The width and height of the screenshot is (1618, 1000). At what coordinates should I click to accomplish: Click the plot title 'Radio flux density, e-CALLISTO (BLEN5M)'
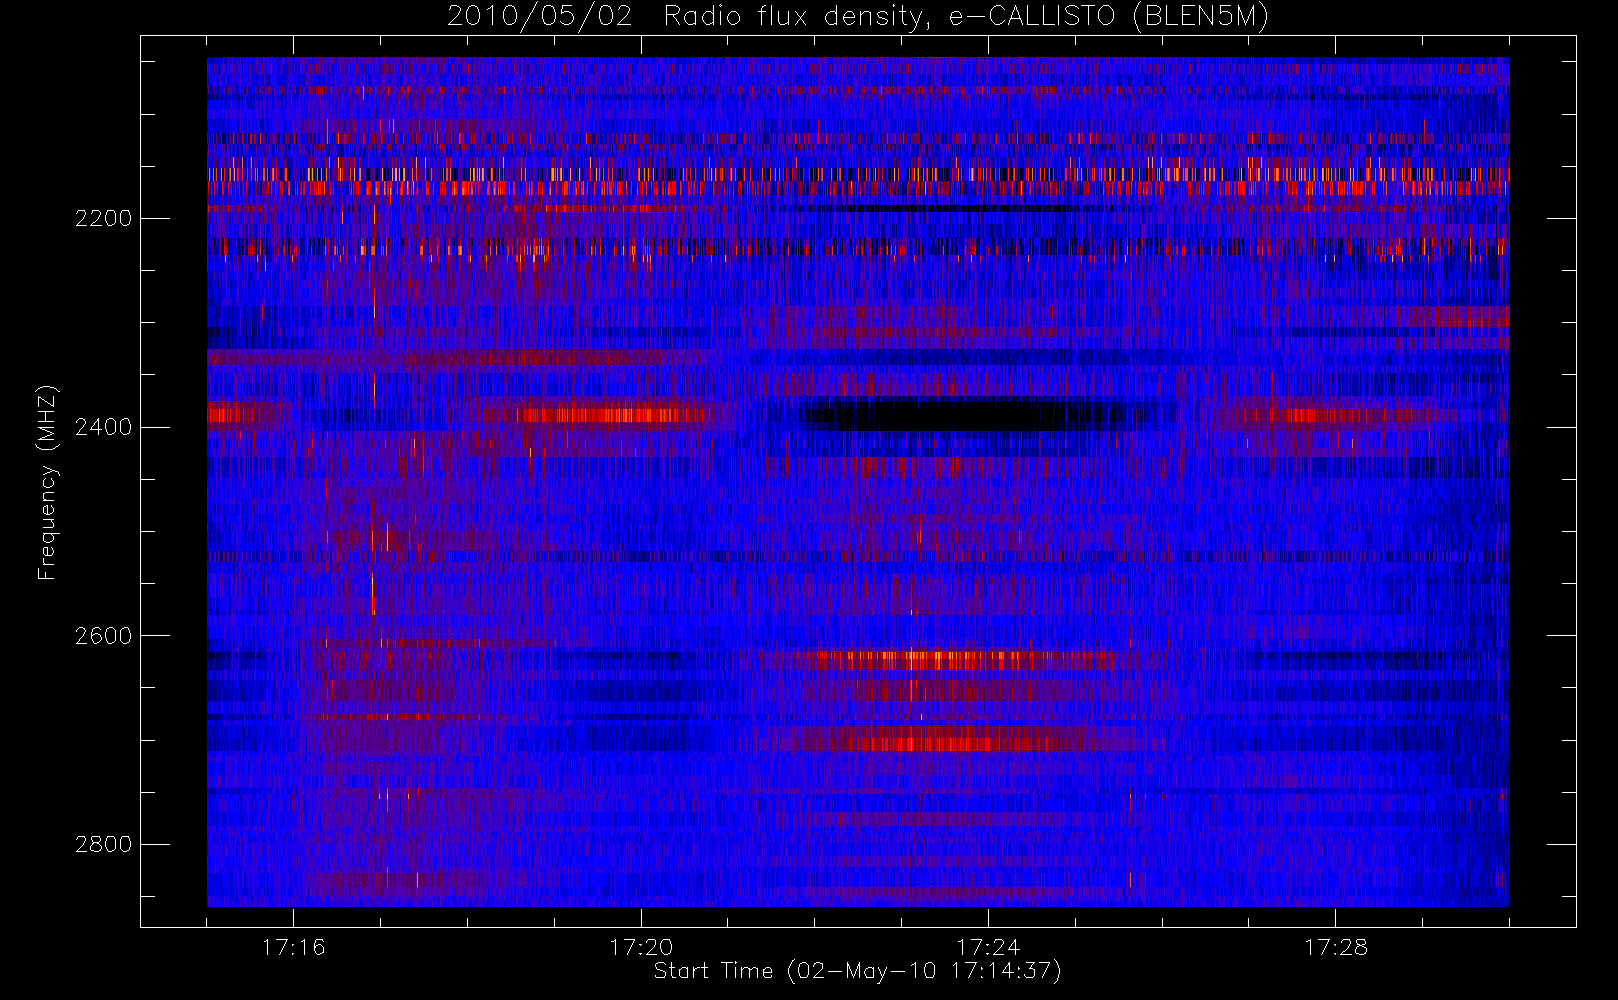966,16
